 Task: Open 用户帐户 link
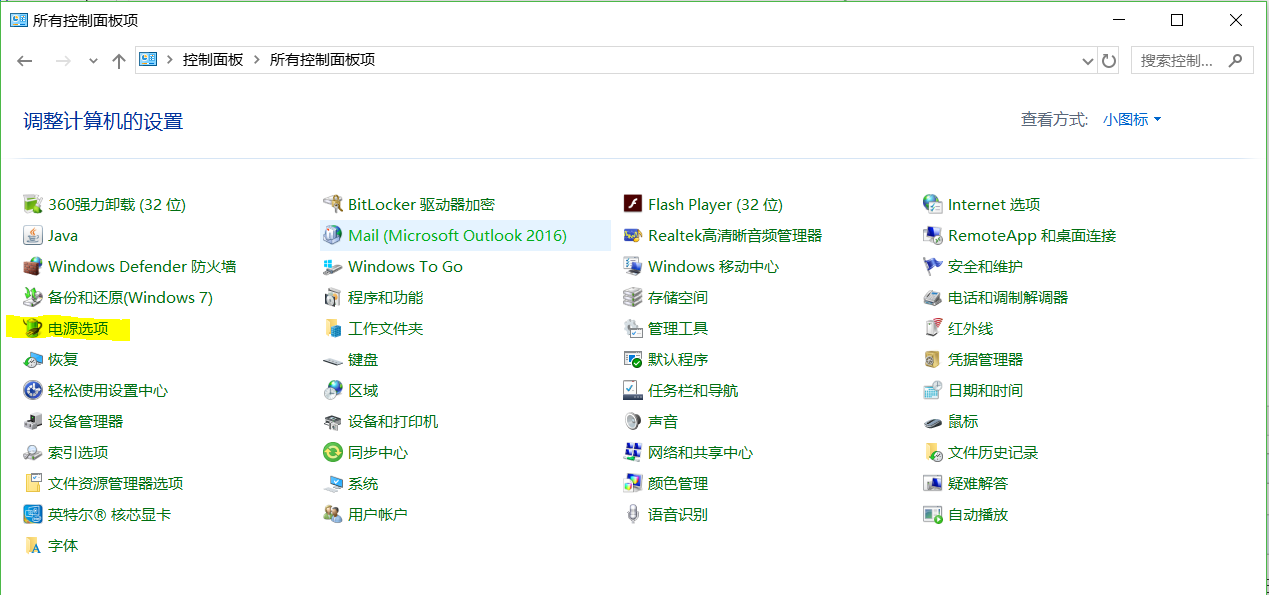click(378, 514)
